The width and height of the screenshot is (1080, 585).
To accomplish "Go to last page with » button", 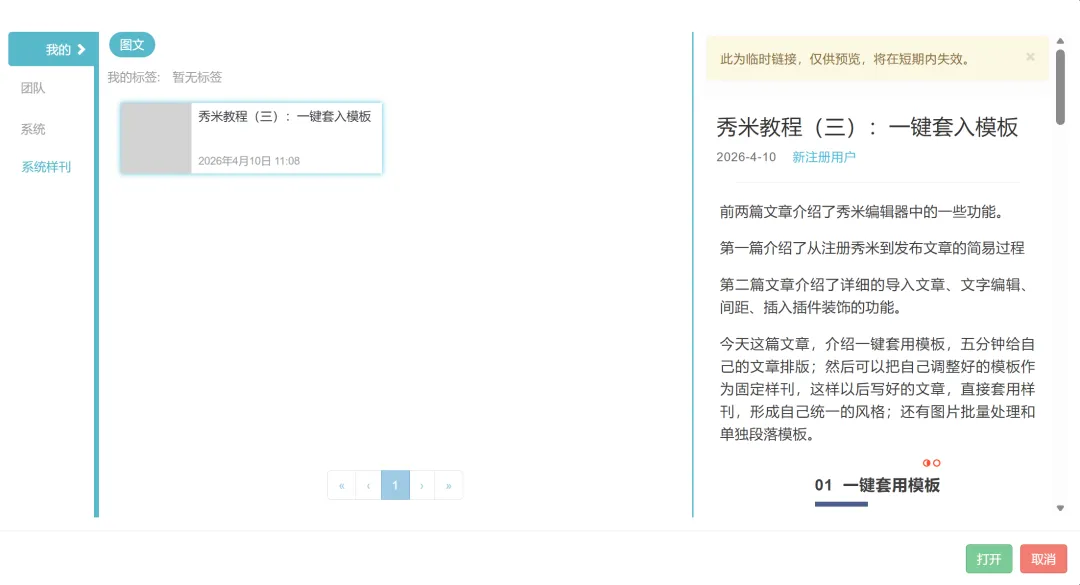I will tap(448, 486).
